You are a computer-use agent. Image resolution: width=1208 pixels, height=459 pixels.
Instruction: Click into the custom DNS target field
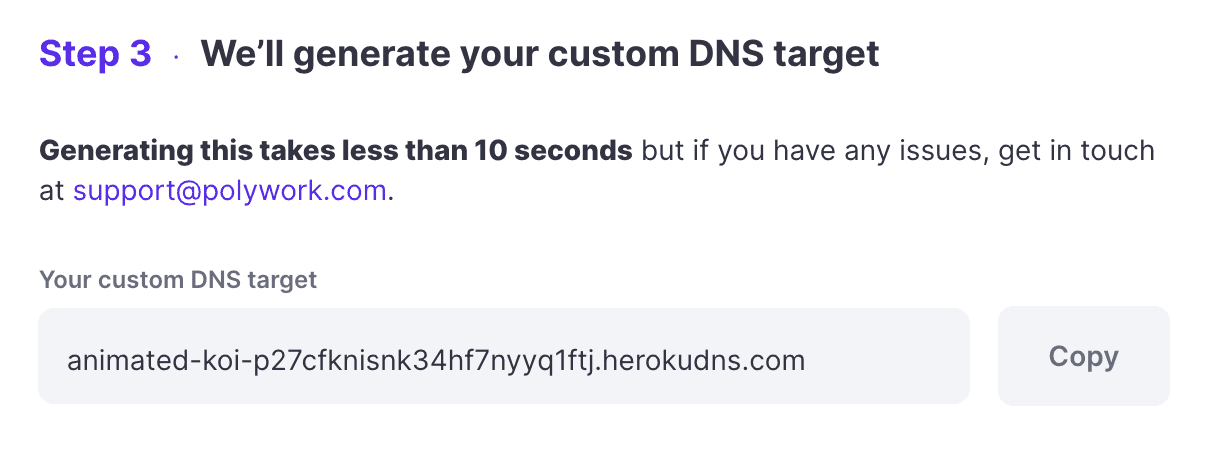pyautogui.click(x=503, y=357)
